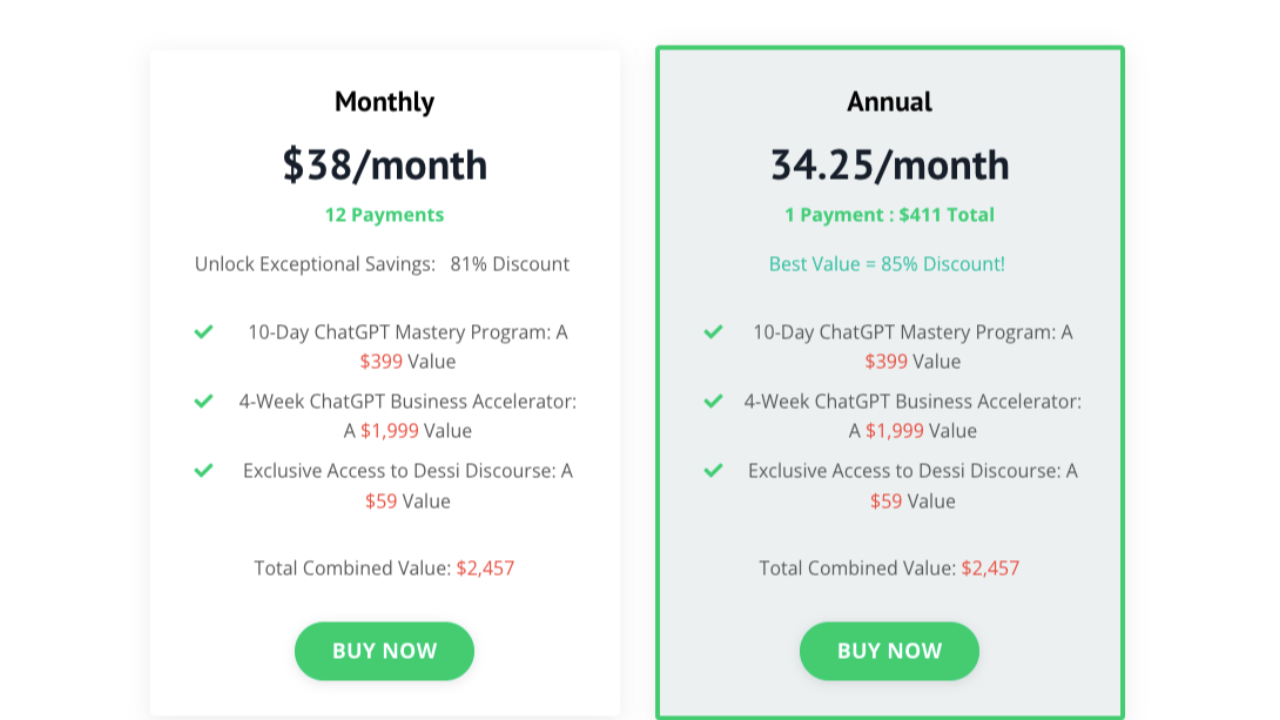Select the Annual plan heading
Screen dimensions: 1280x720
point(889,102)
